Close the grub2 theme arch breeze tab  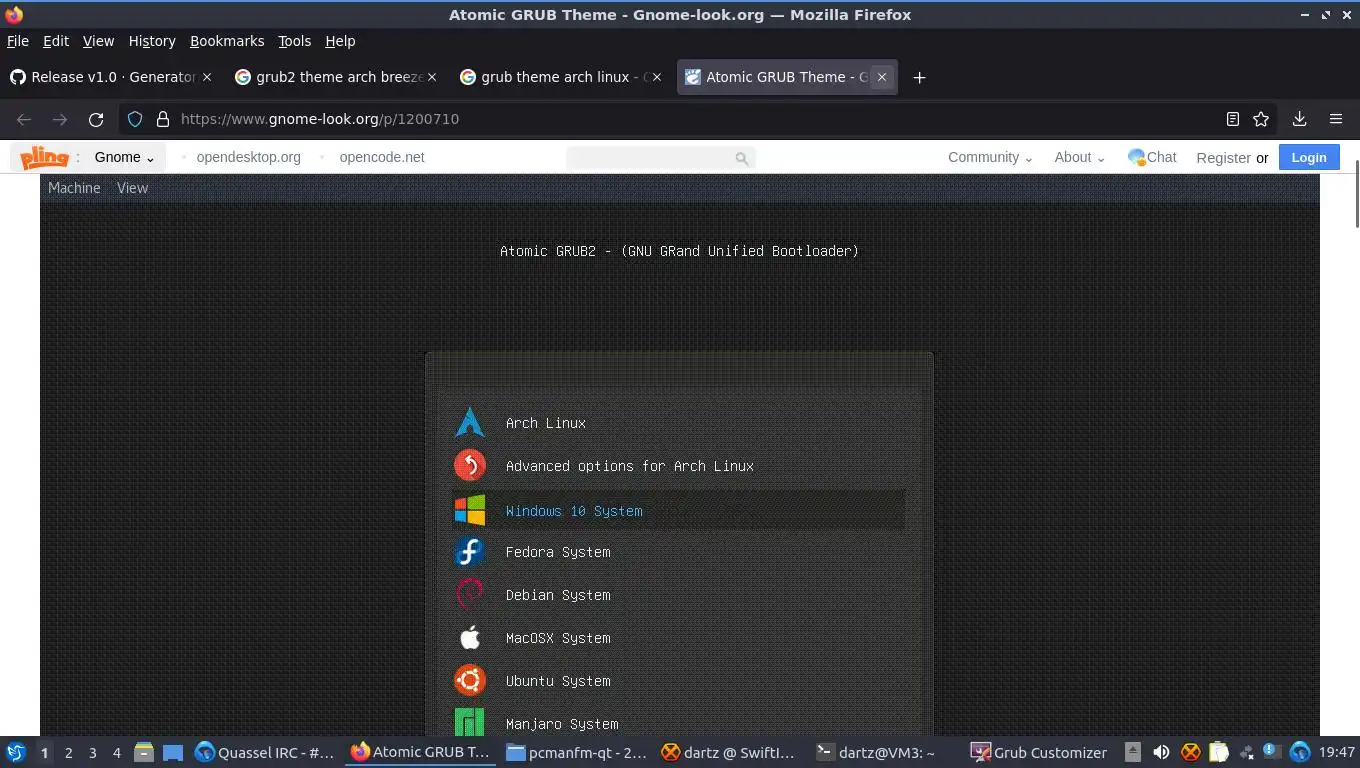coord(432,77)
